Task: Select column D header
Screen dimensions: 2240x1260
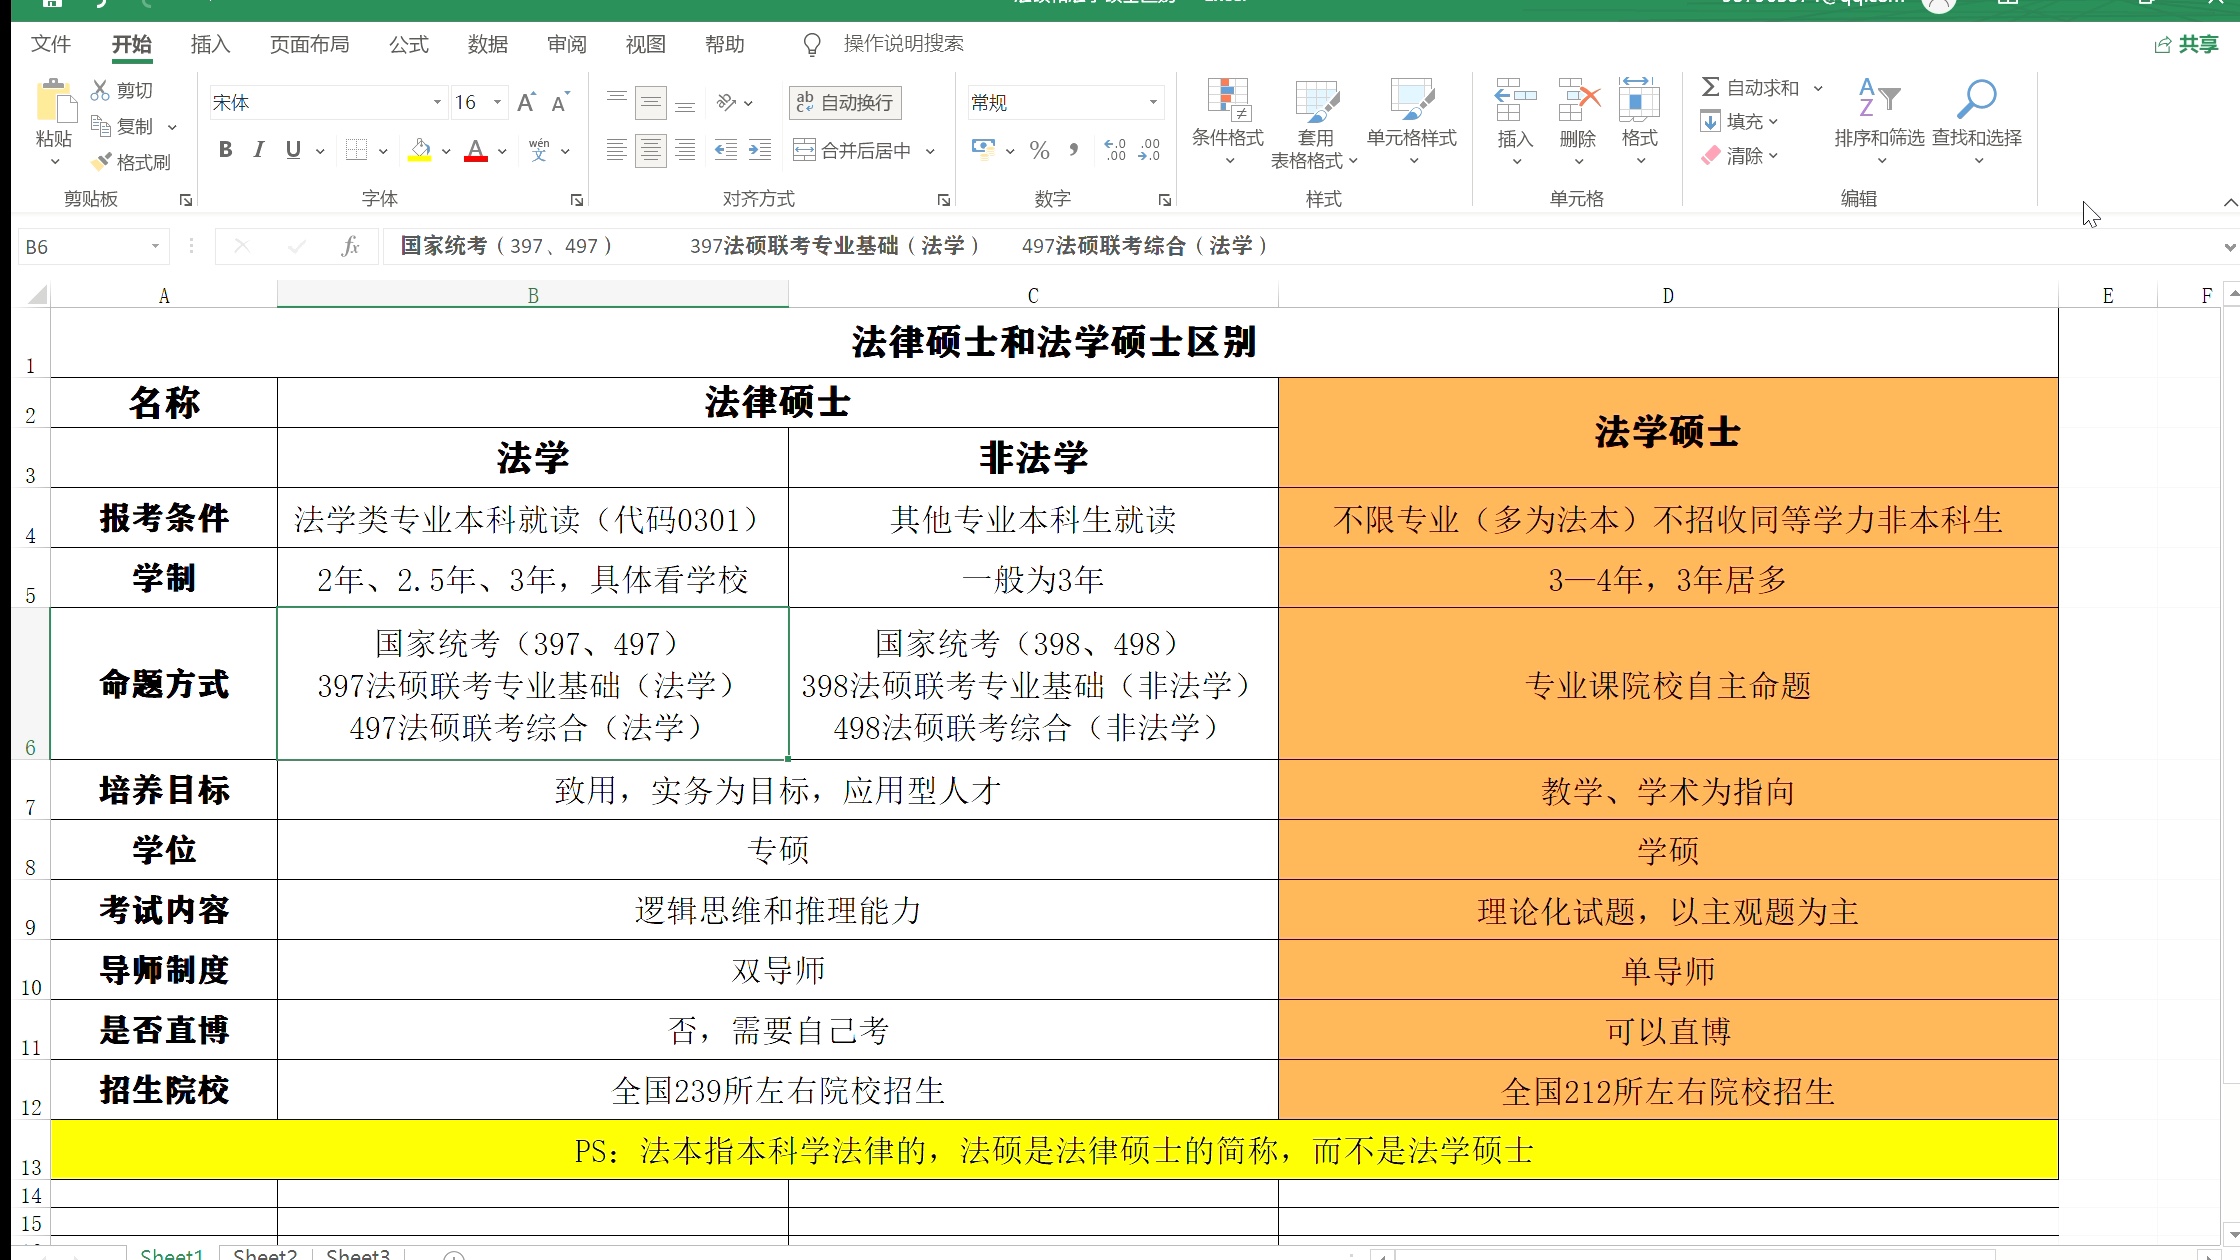Action: [1668, 295]
